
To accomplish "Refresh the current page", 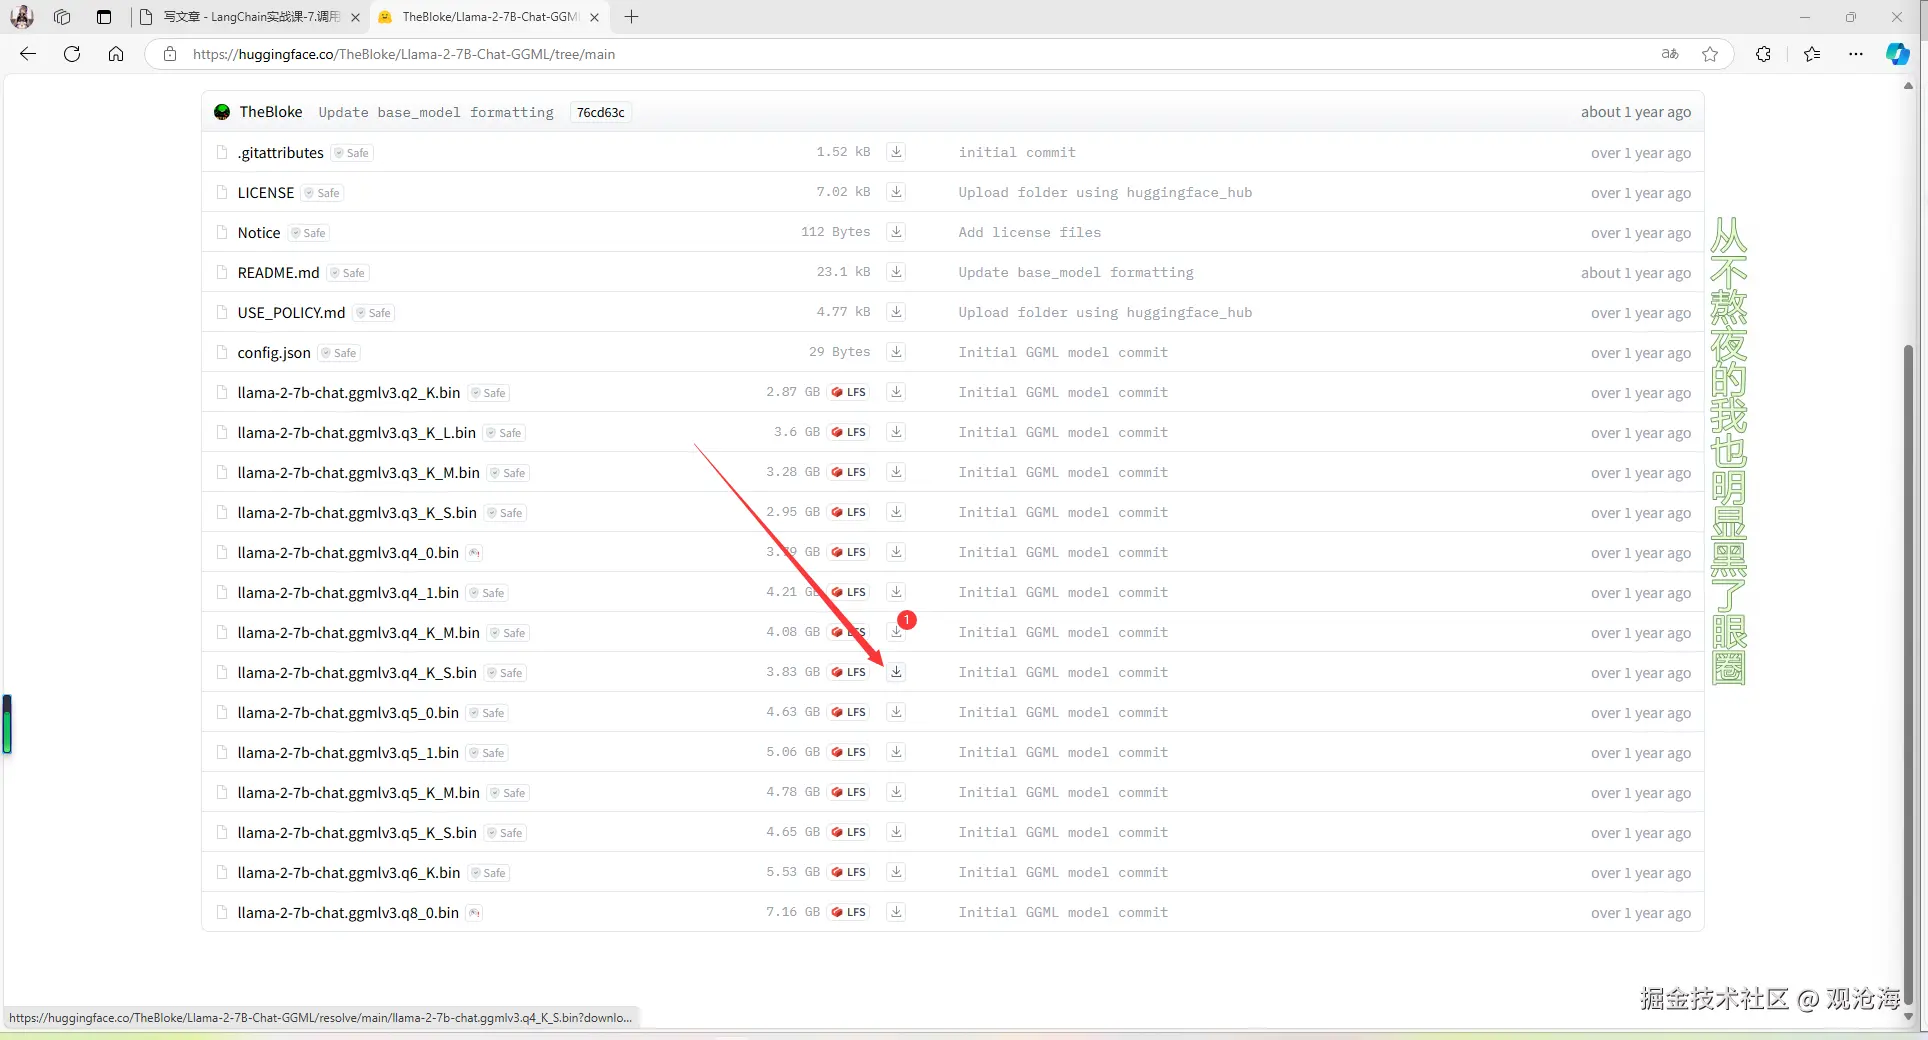I will (72, 54).
